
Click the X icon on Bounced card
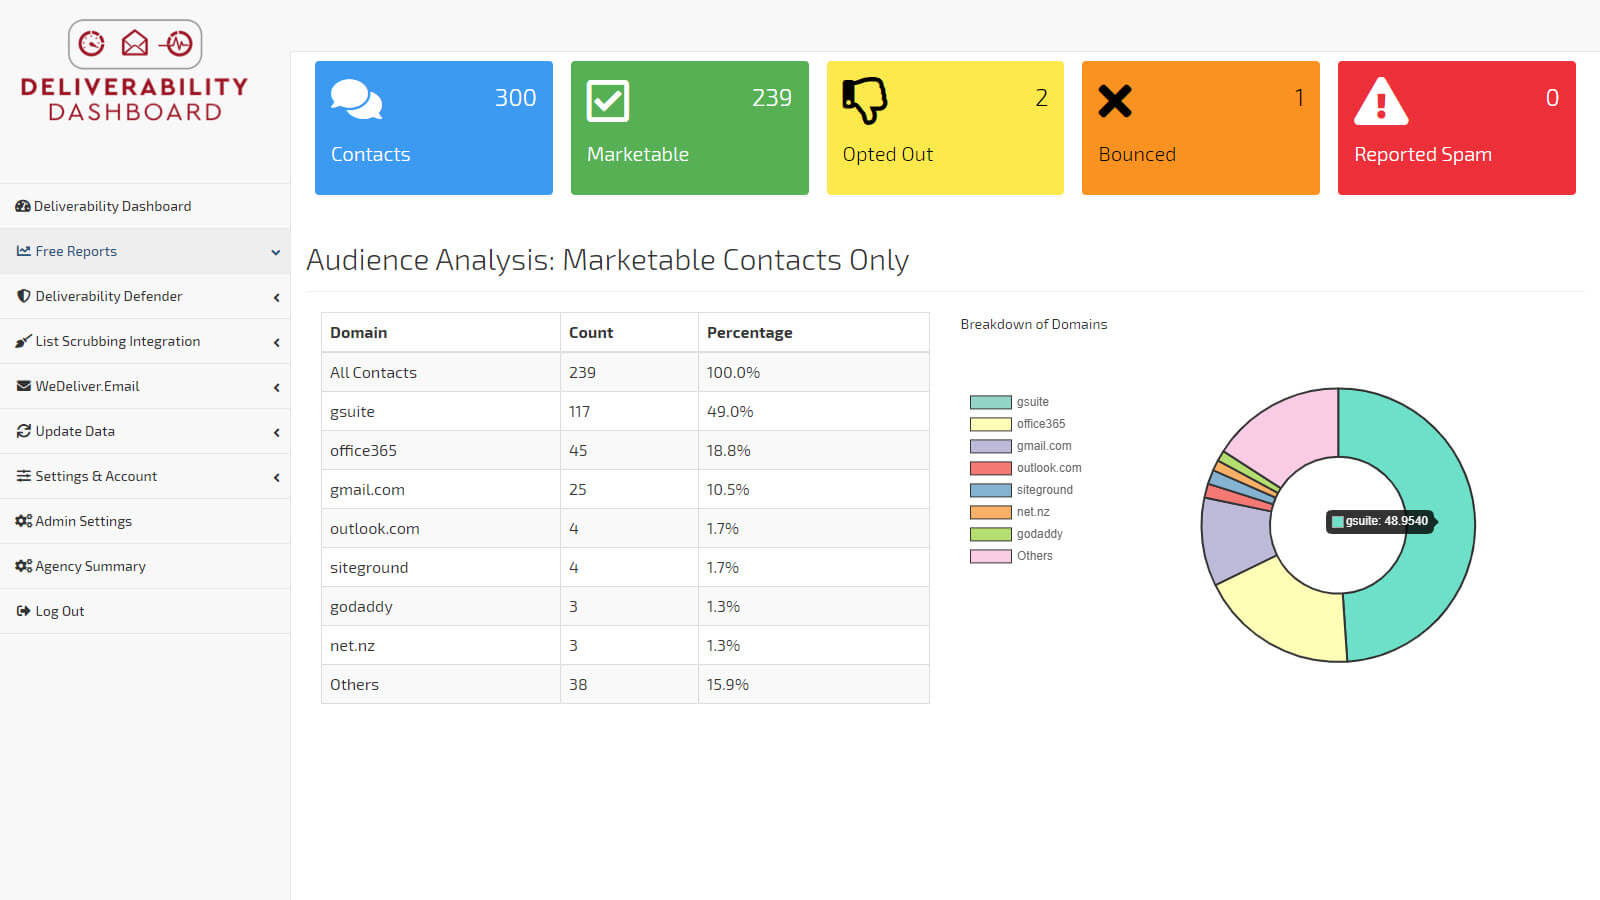click(1115, 101)
